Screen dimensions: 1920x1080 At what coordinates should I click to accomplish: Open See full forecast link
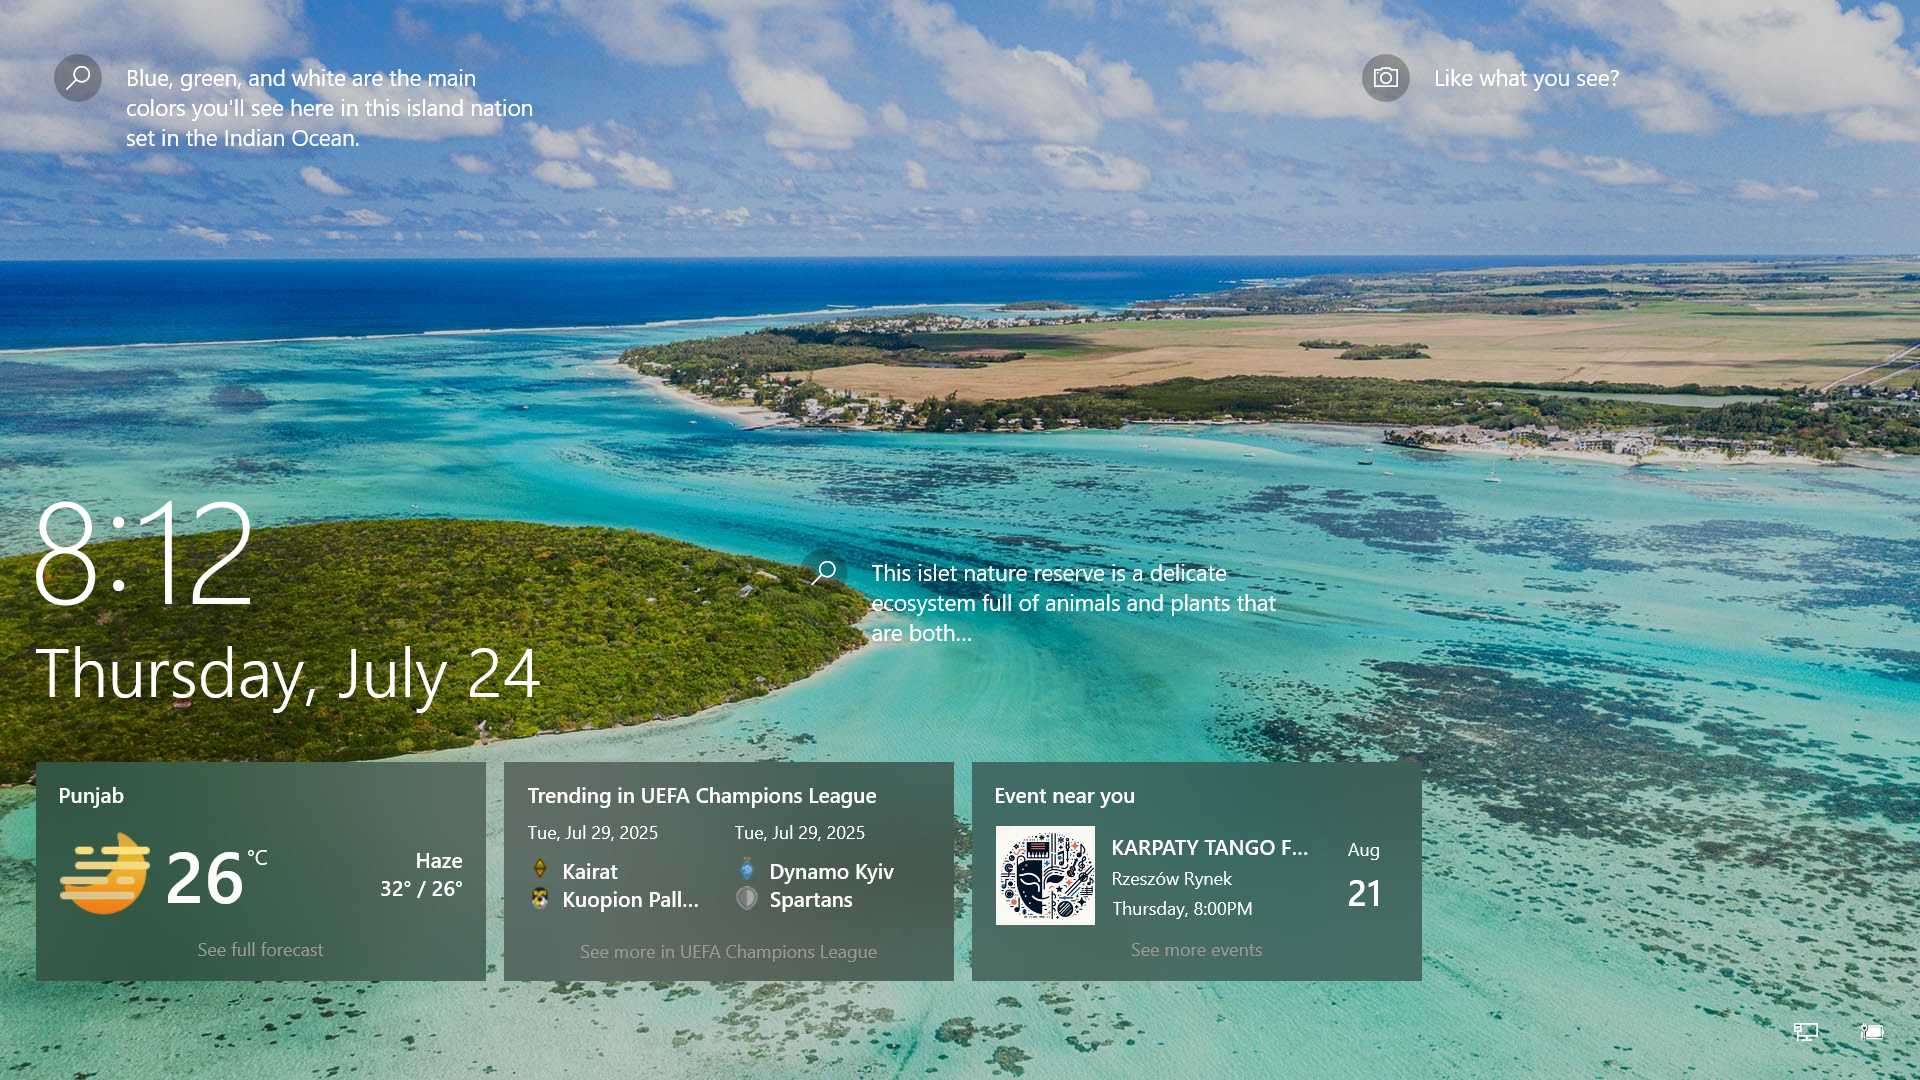coord(260,950)
